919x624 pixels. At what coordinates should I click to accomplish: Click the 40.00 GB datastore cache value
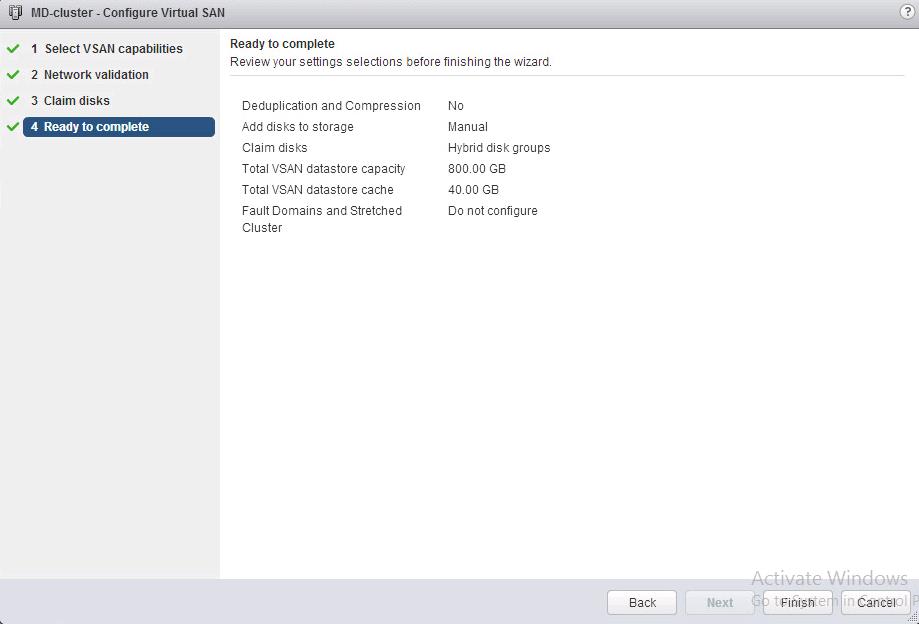tap(473, 190)
